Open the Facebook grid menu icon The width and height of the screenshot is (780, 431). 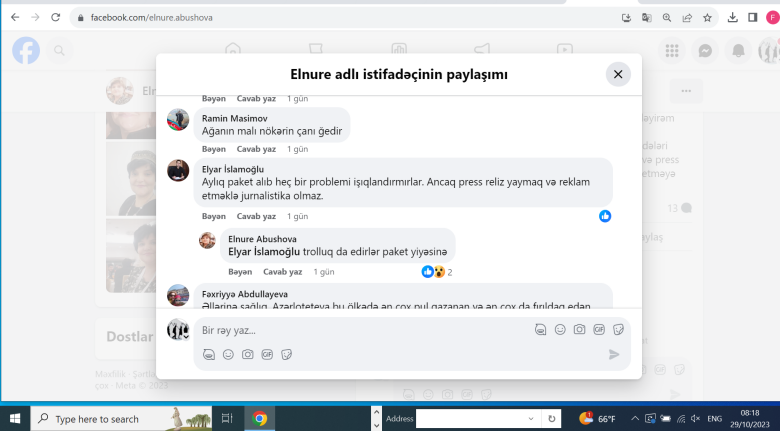point(672,51)
